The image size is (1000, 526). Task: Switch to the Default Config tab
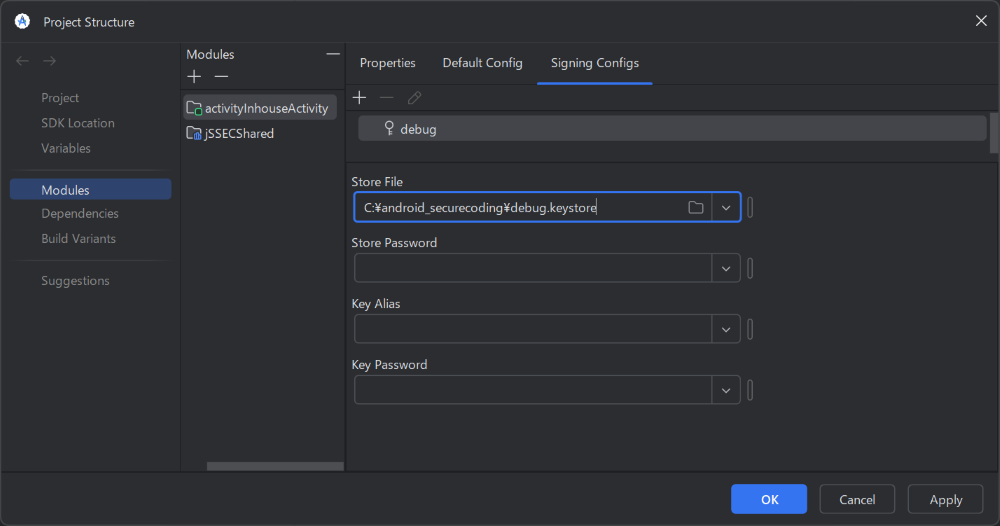[x=482, y=63]
